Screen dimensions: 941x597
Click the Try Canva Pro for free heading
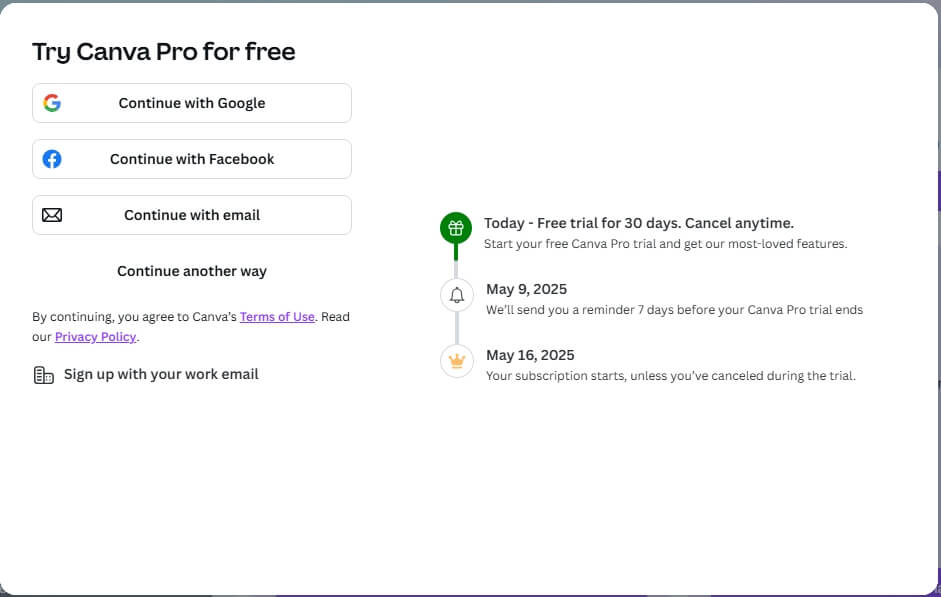tap(164, 52)
